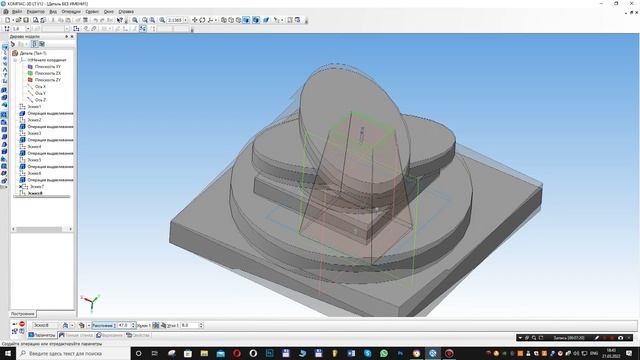Select the rotate view tool
The height and width of the screenshot is (360, 640).
tap(202, 20)
